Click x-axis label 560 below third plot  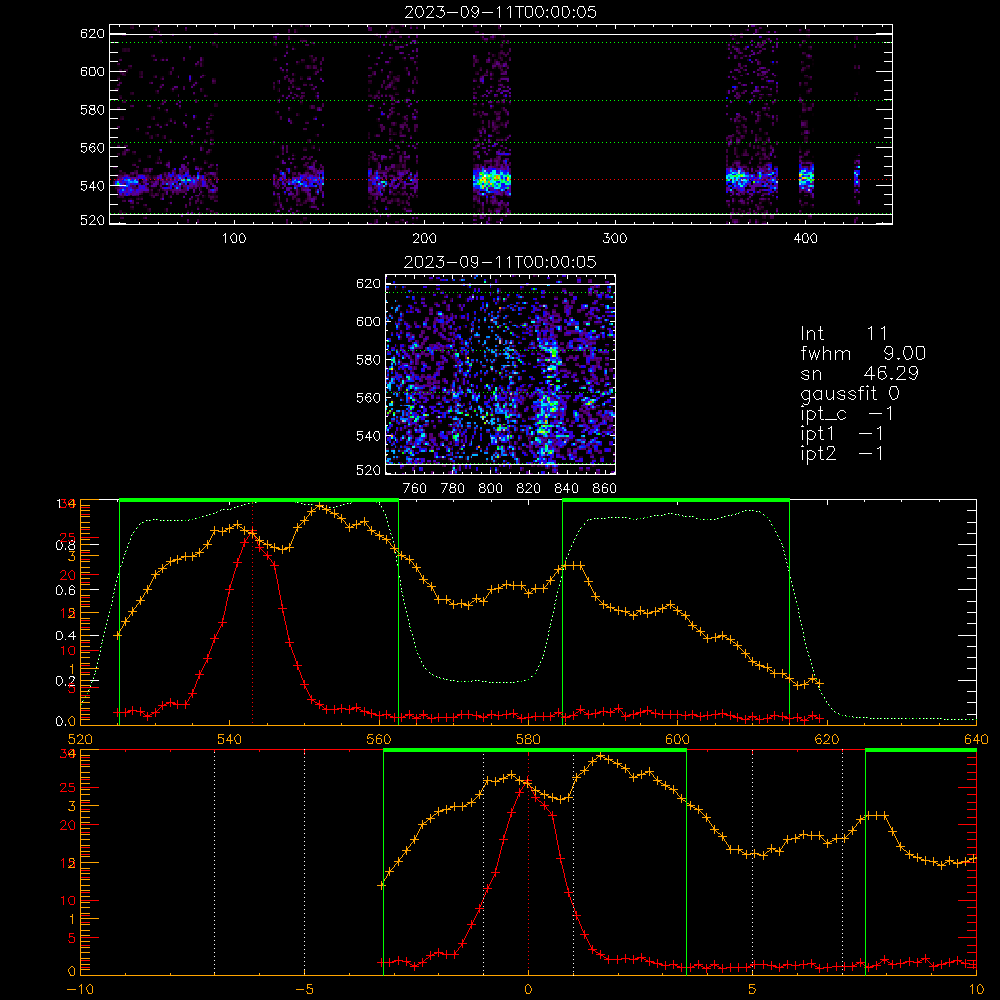point(379,740)
